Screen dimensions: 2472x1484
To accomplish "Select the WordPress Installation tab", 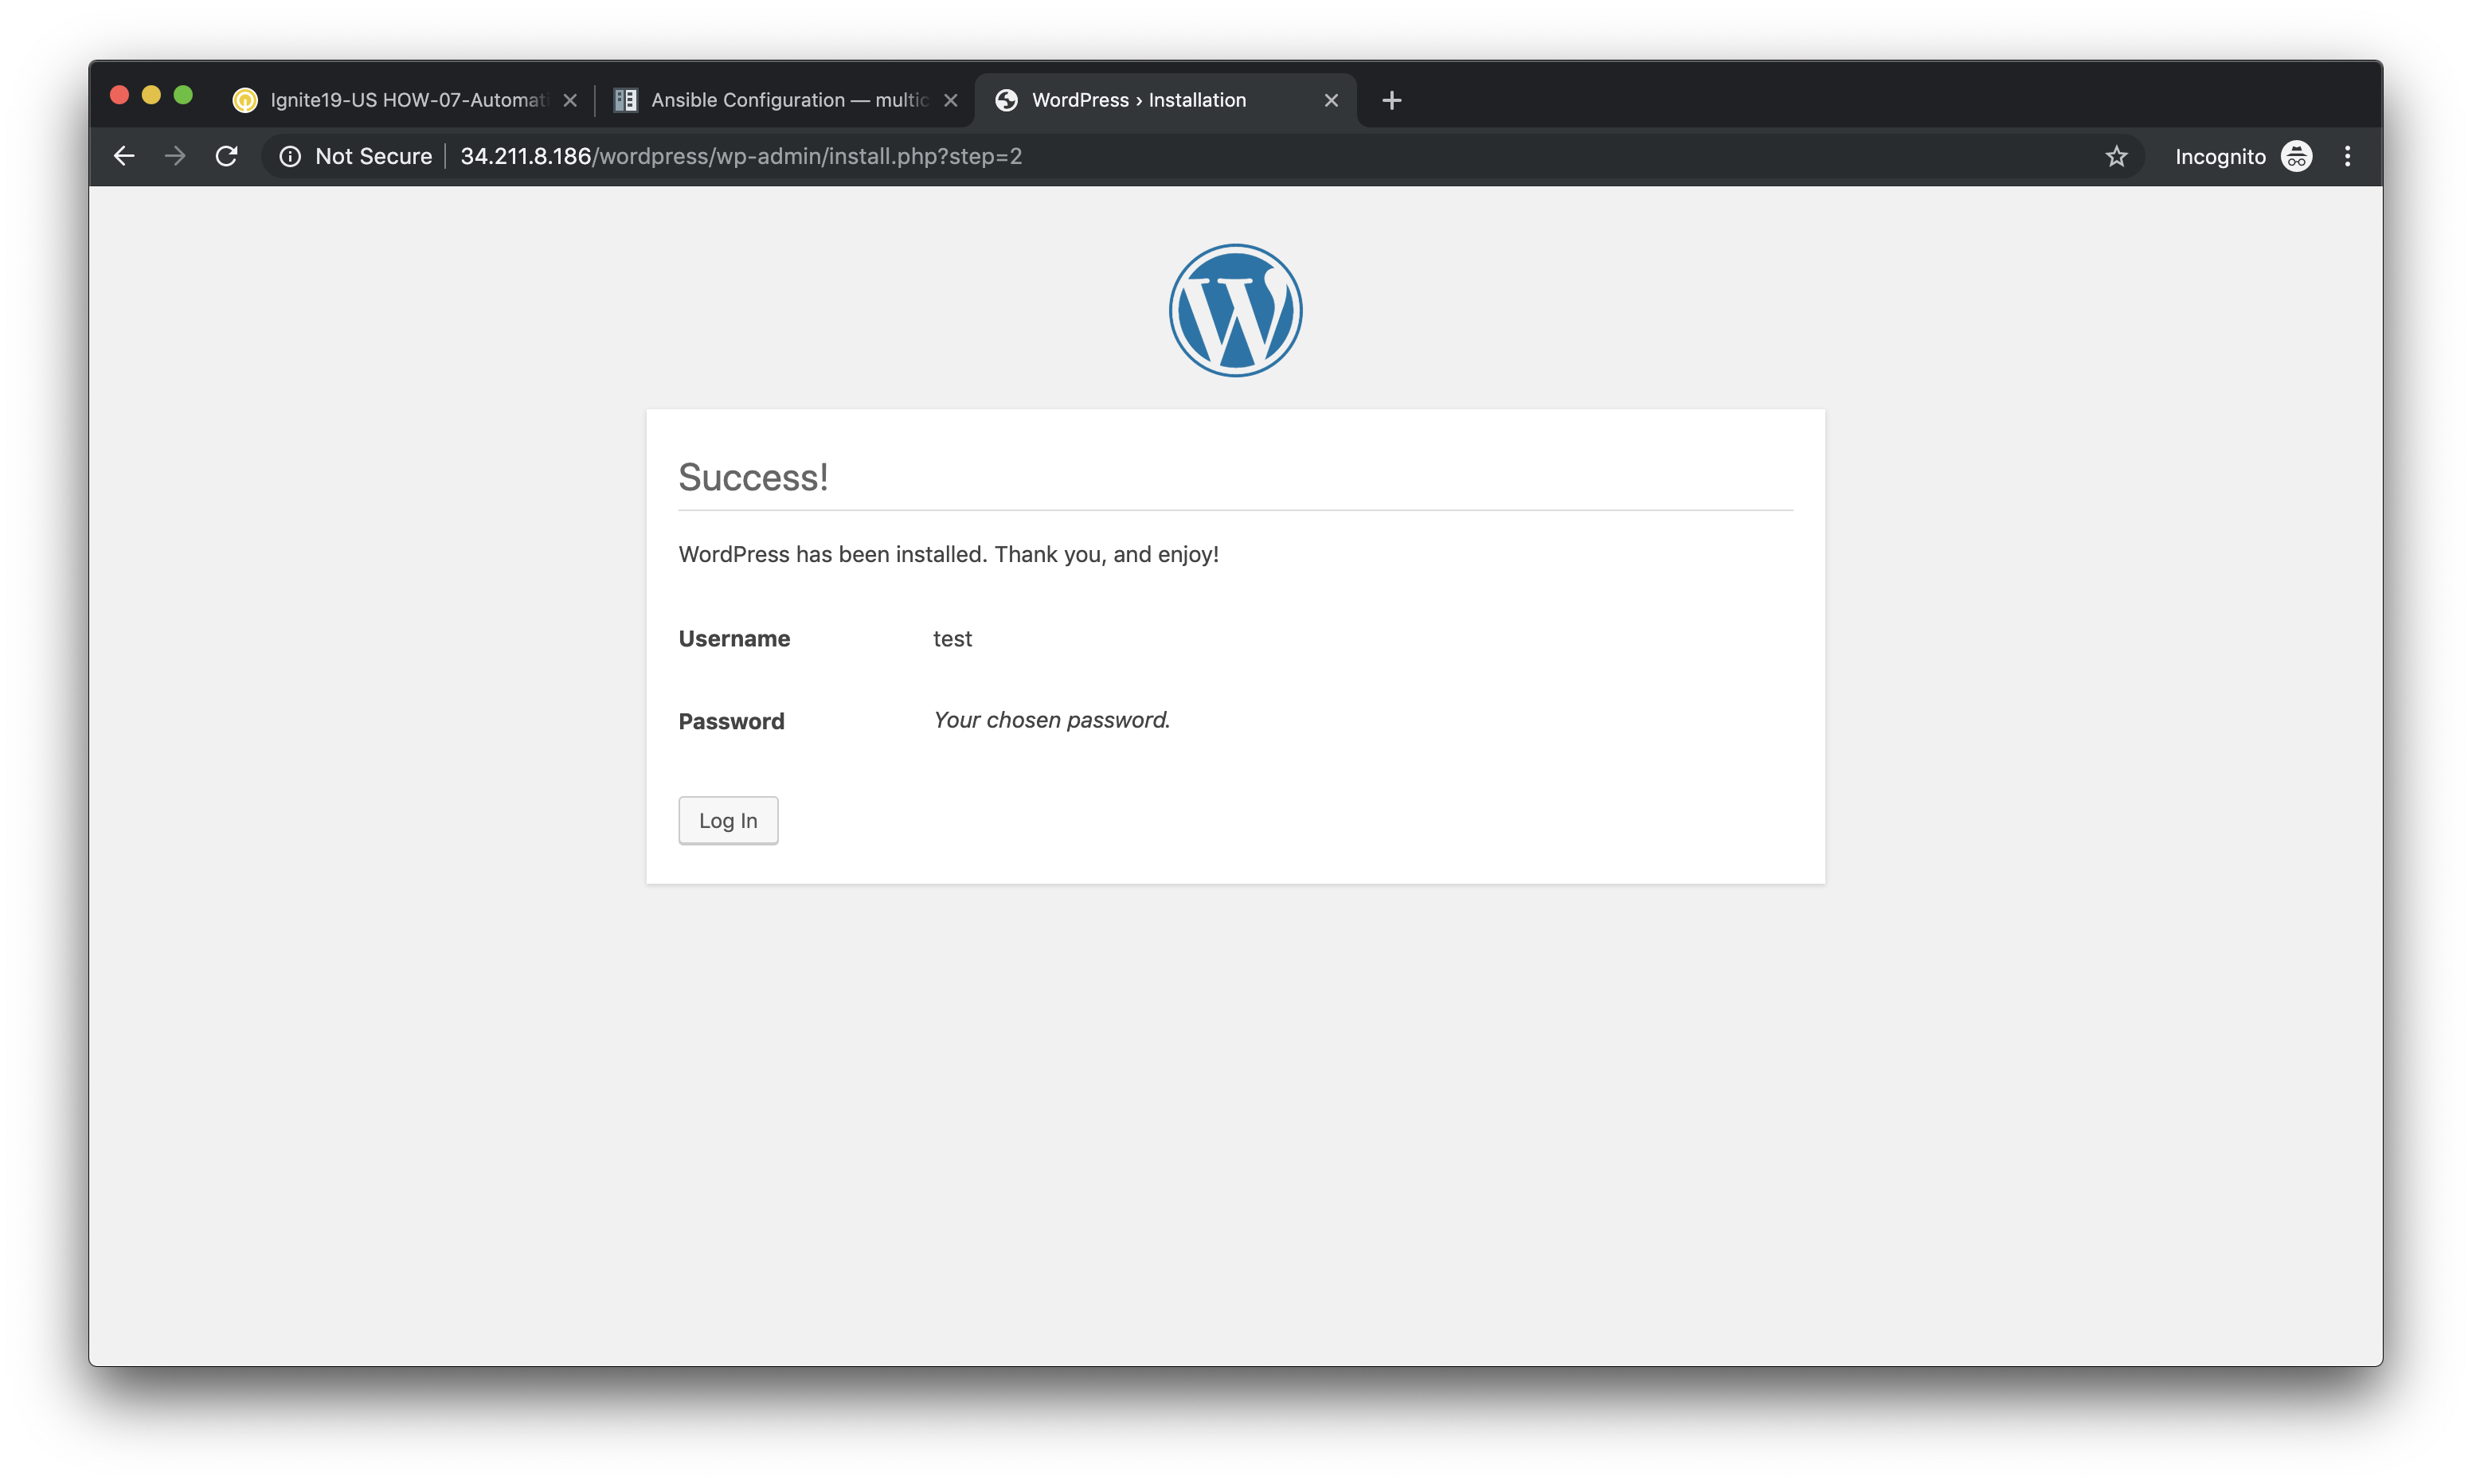I will point(1166,100).
